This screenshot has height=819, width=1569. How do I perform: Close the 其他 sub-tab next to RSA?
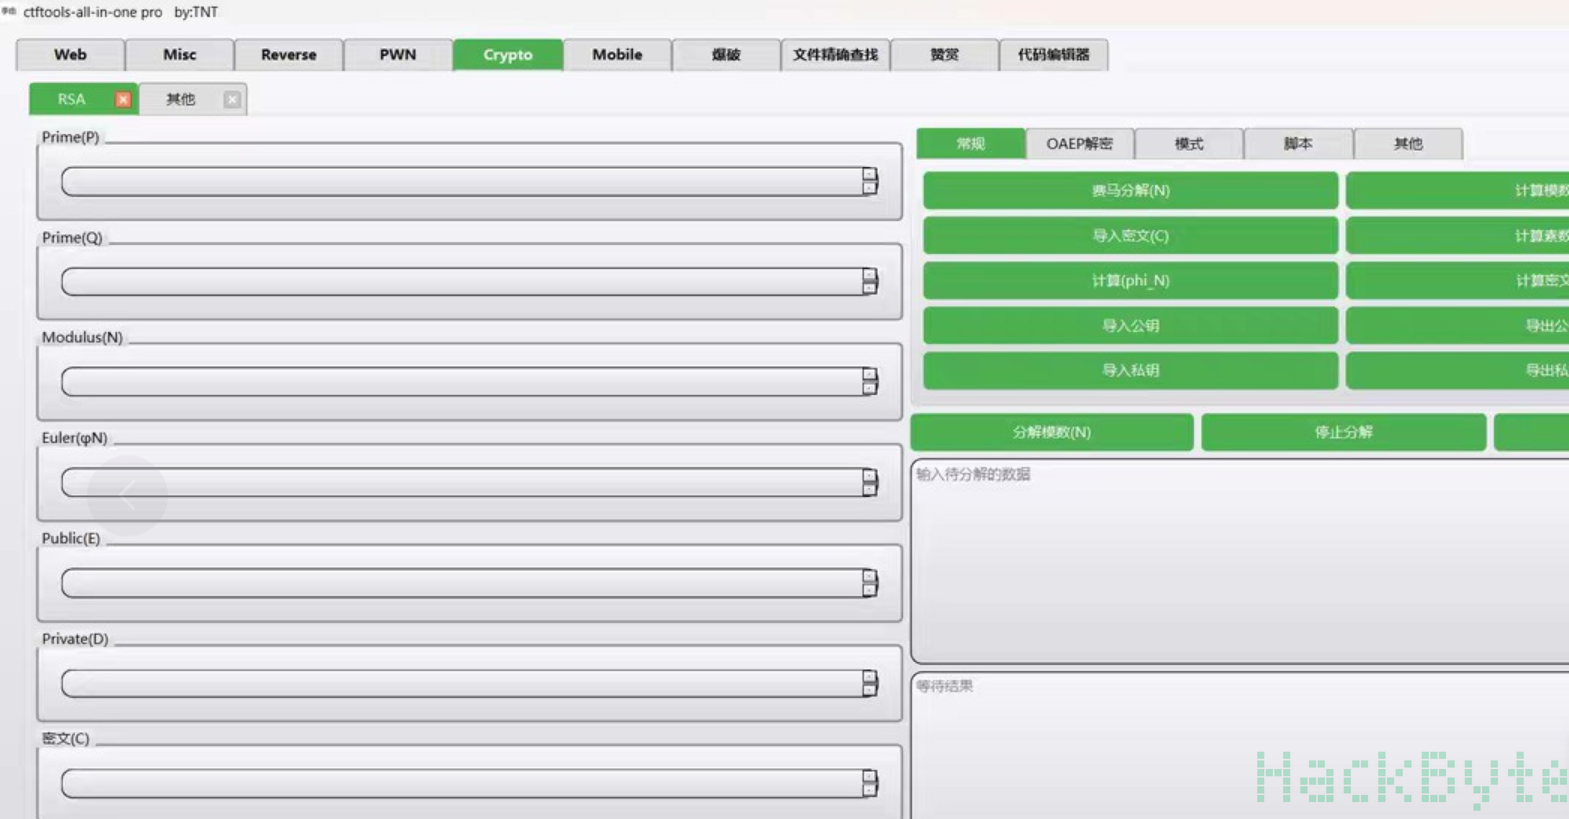click(232, 99)
